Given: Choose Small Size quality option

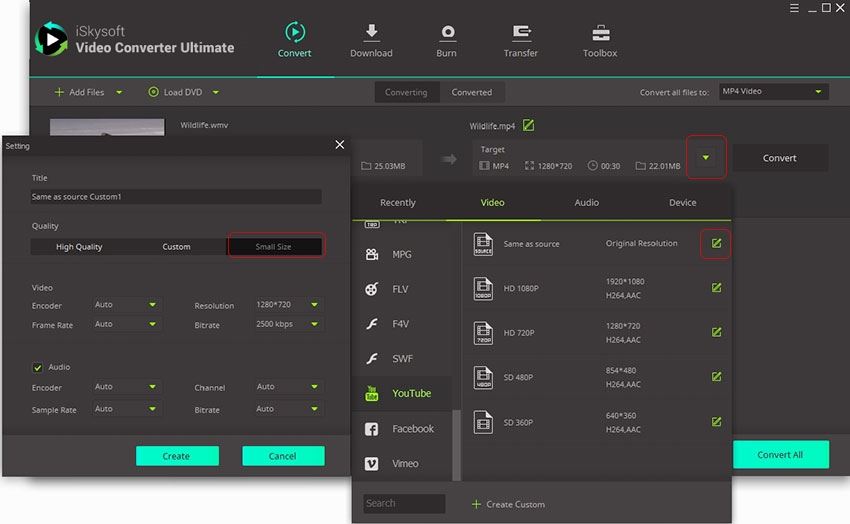Looking at the screenshot, I should point(274,247).
